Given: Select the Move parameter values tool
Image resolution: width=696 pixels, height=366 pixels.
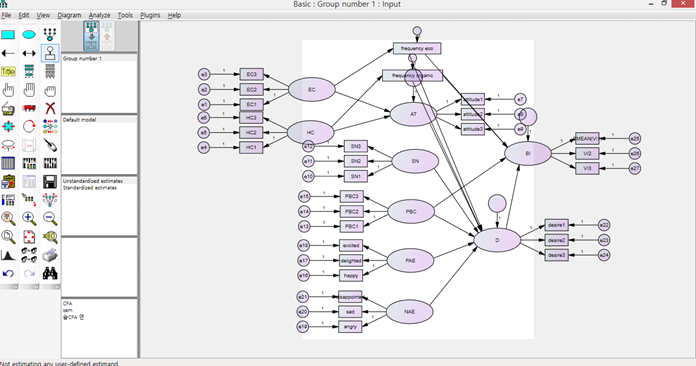Looking at the screenshot, I should pos(8,145).
